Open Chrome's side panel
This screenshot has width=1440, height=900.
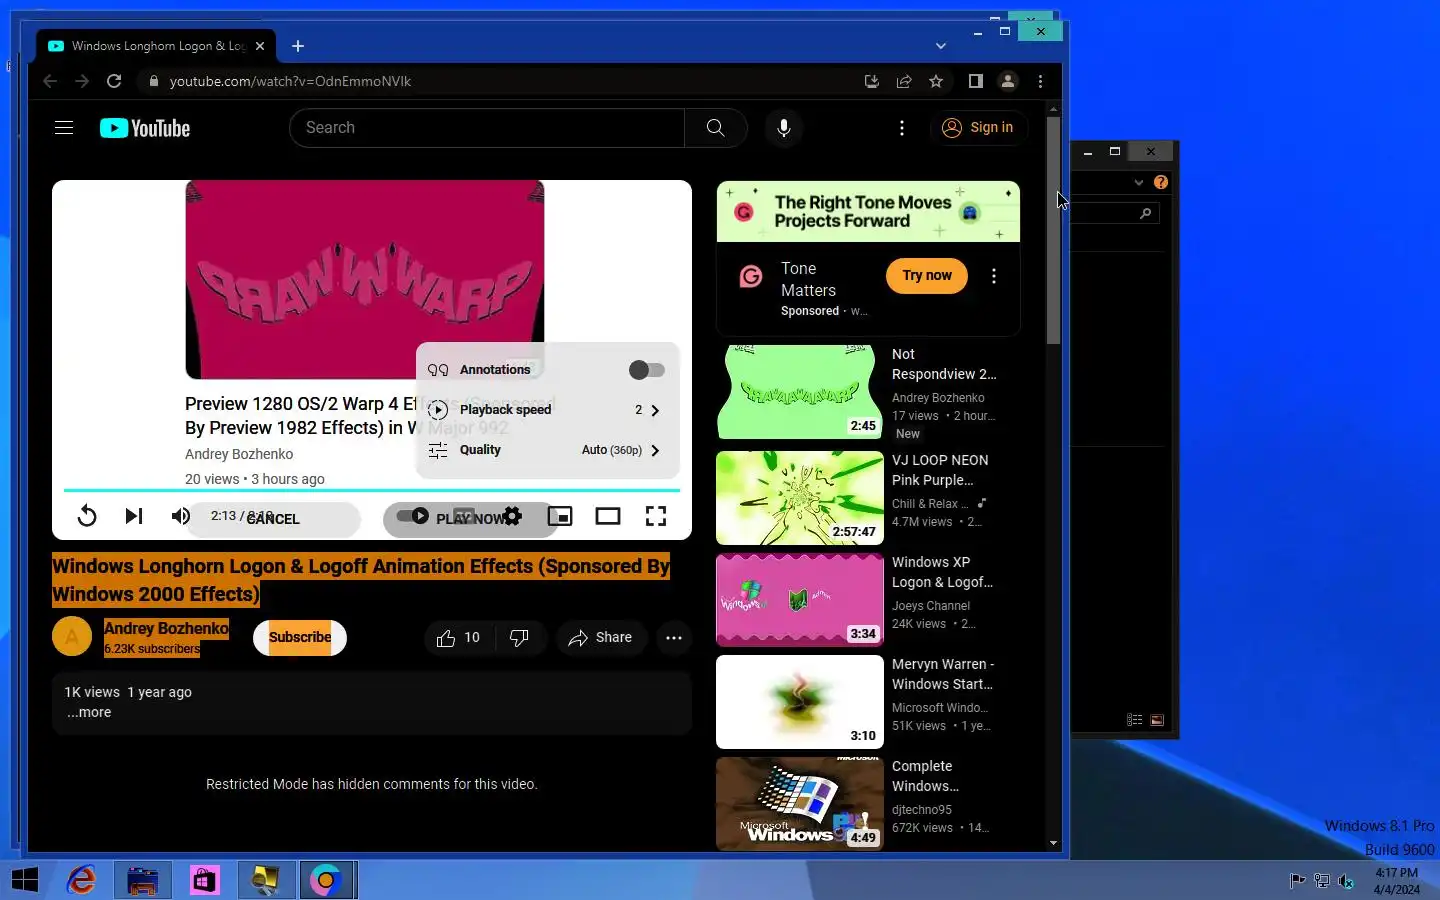(976, 81)
